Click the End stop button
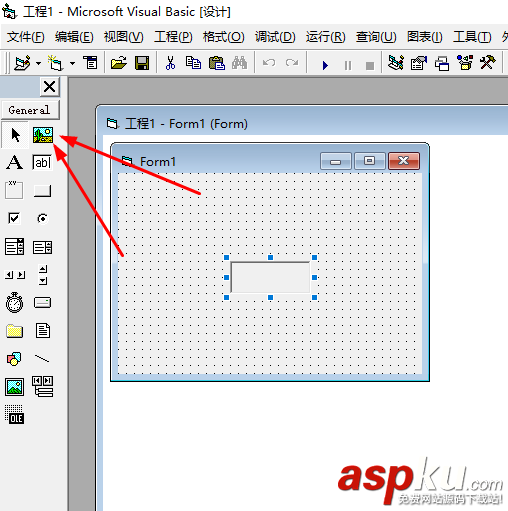The image size is (508, 511). point(370,66)
